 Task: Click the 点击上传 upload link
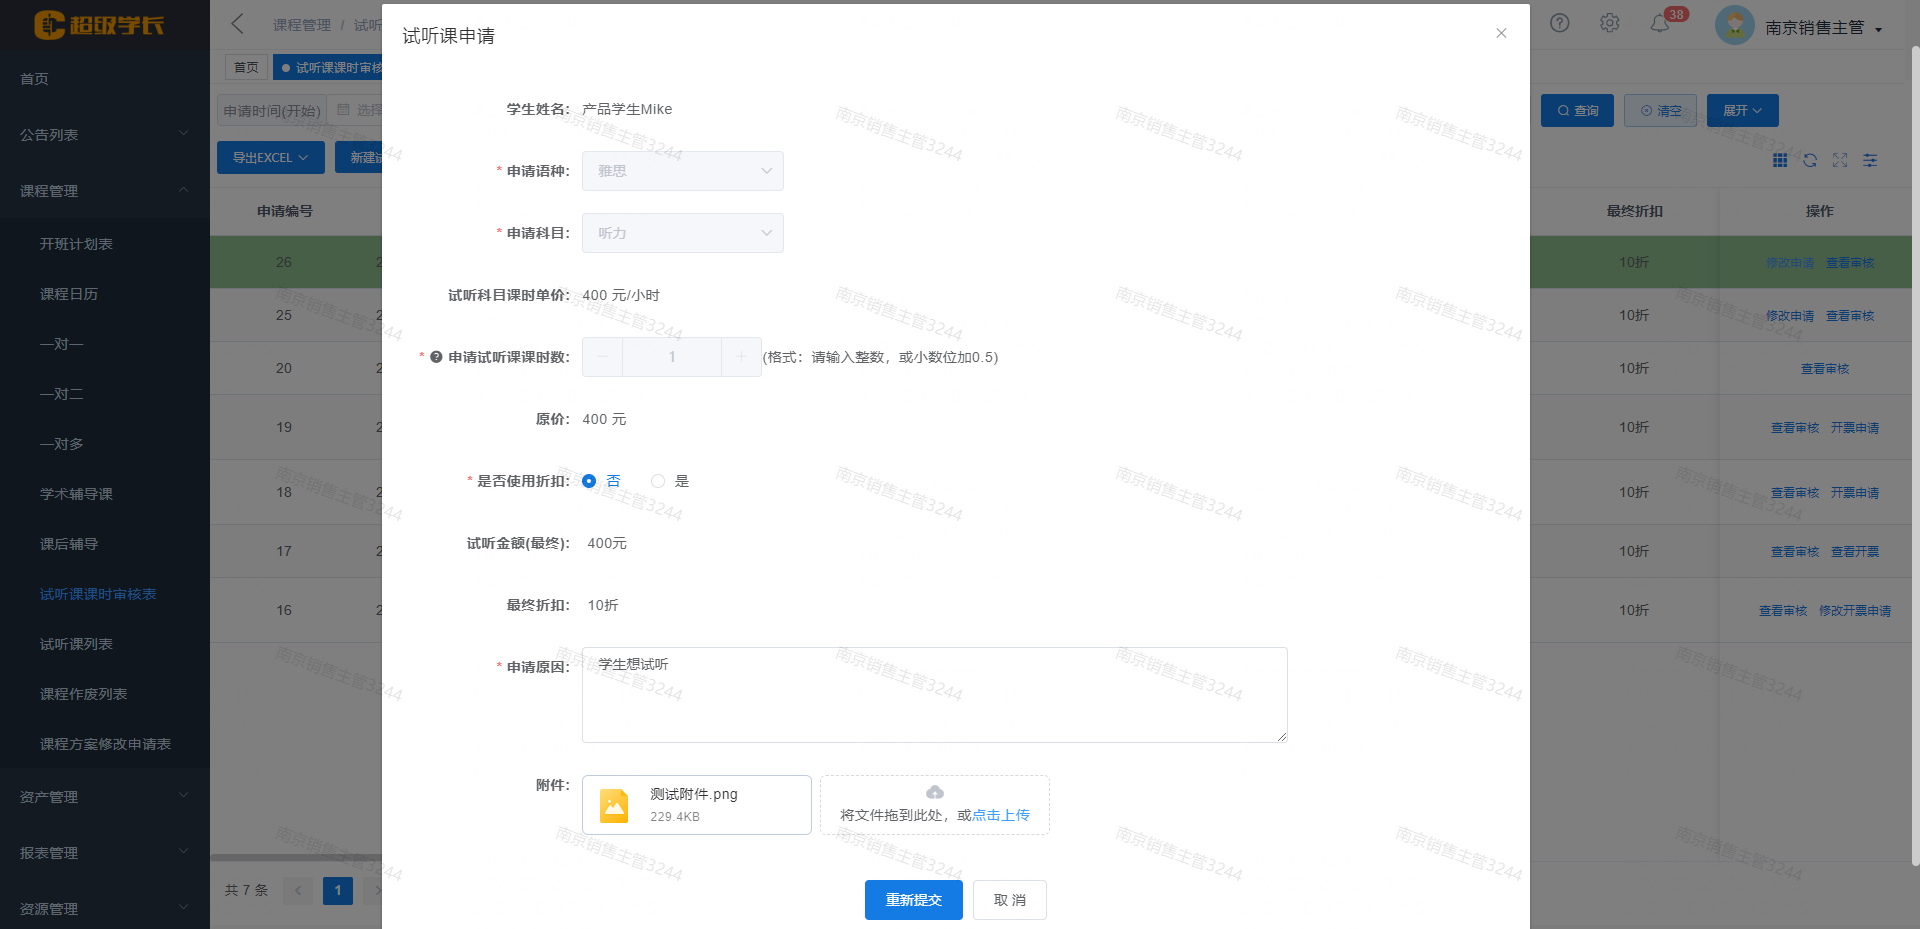coord(999,815)
